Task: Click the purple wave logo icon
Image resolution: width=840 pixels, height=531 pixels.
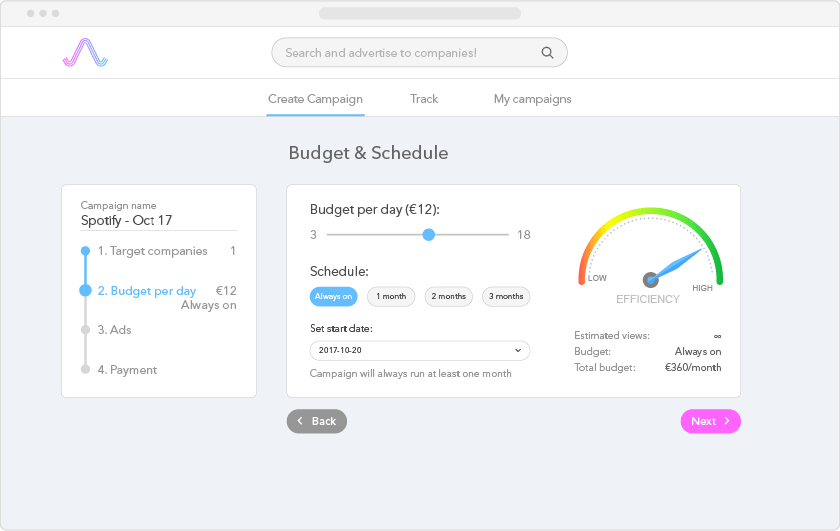Action: [x=85, y=52]
